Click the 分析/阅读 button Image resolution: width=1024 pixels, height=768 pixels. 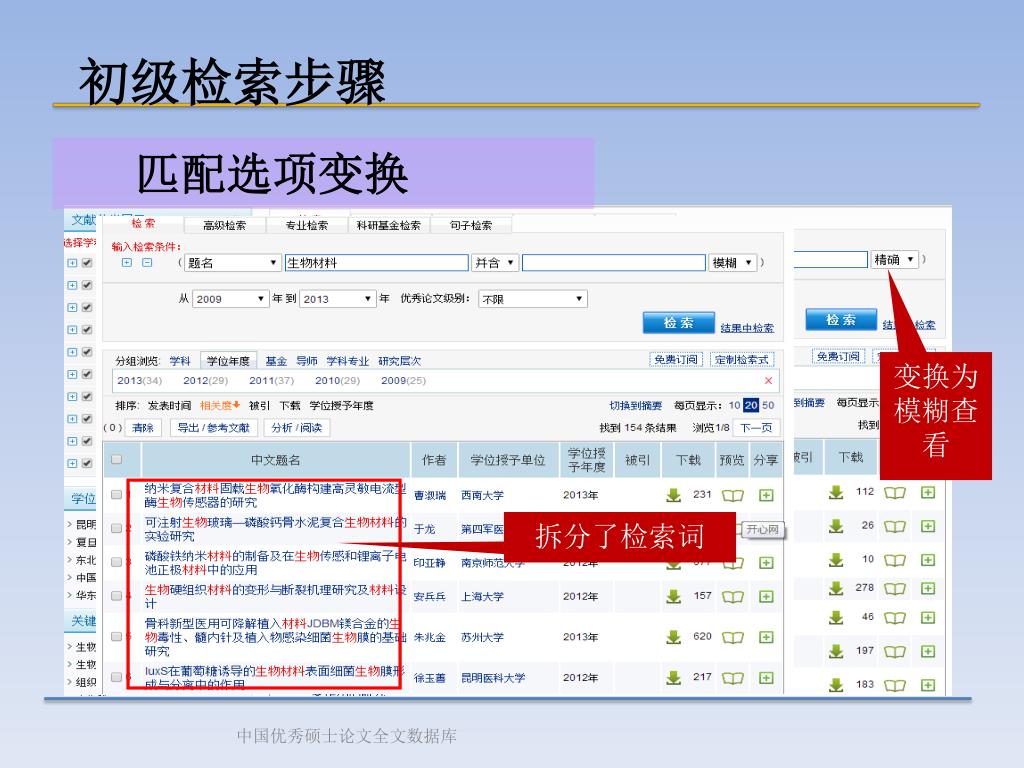click(296, 428)
